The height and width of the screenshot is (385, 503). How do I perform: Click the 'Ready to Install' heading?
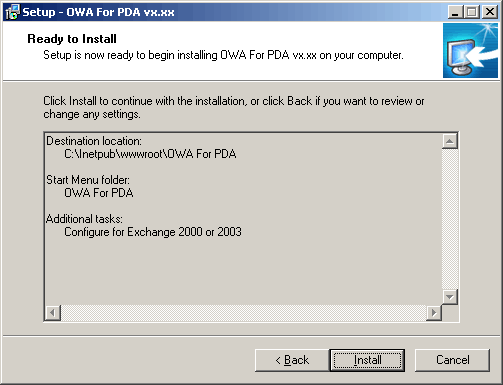[x=72, y=39]
